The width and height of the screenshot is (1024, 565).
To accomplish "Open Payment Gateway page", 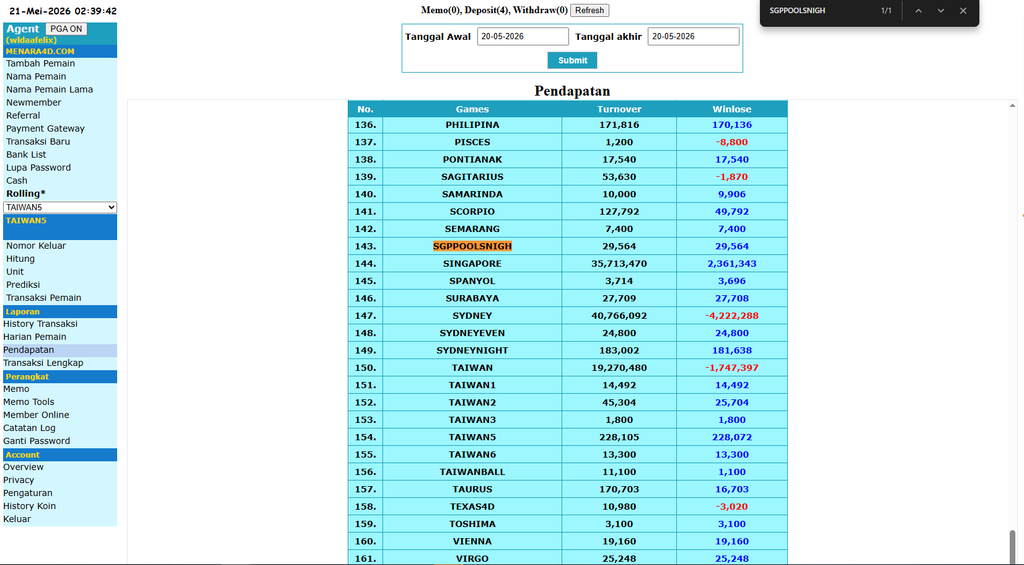I will coord(45,129).
